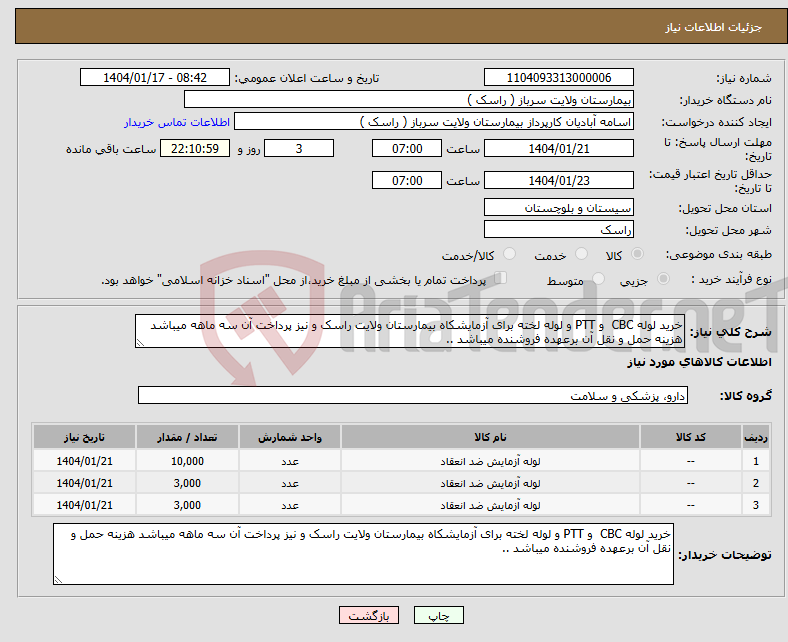Toggle the treasury documents payment checkbox

click(501, 278)
